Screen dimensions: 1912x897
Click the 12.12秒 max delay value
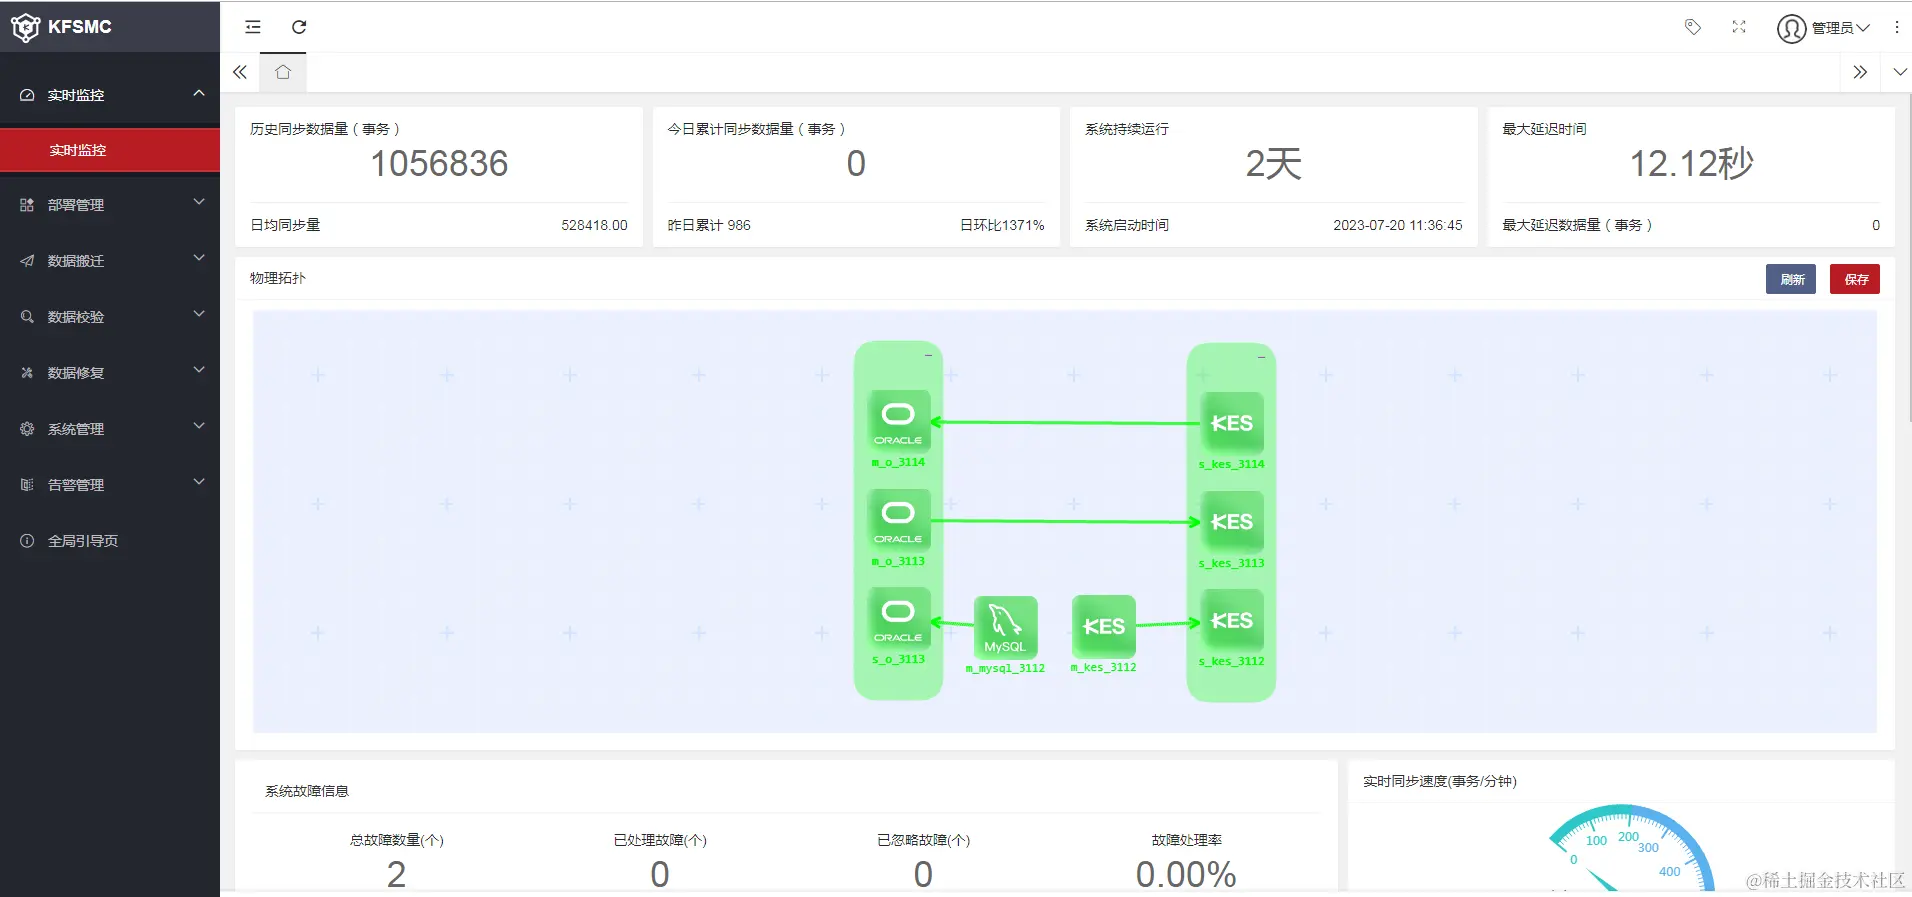[x=1691, y=163]
